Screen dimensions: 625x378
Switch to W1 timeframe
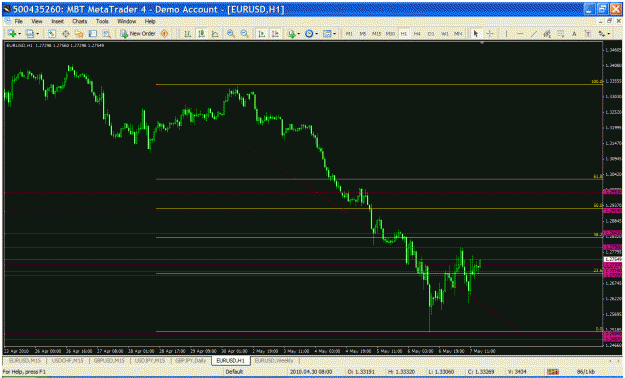(445, 34)
